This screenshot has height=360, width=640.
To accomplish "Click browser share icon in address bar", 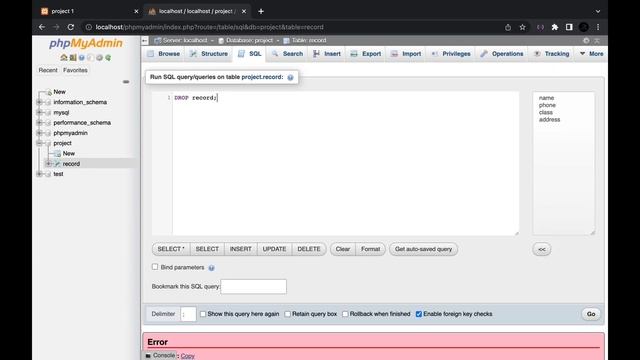I will coord(508,27).
